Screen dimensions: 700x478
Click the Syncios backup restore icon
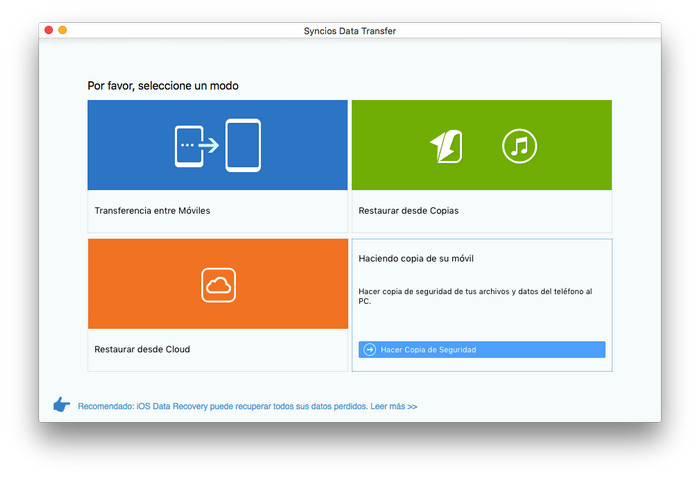point(446,146)
